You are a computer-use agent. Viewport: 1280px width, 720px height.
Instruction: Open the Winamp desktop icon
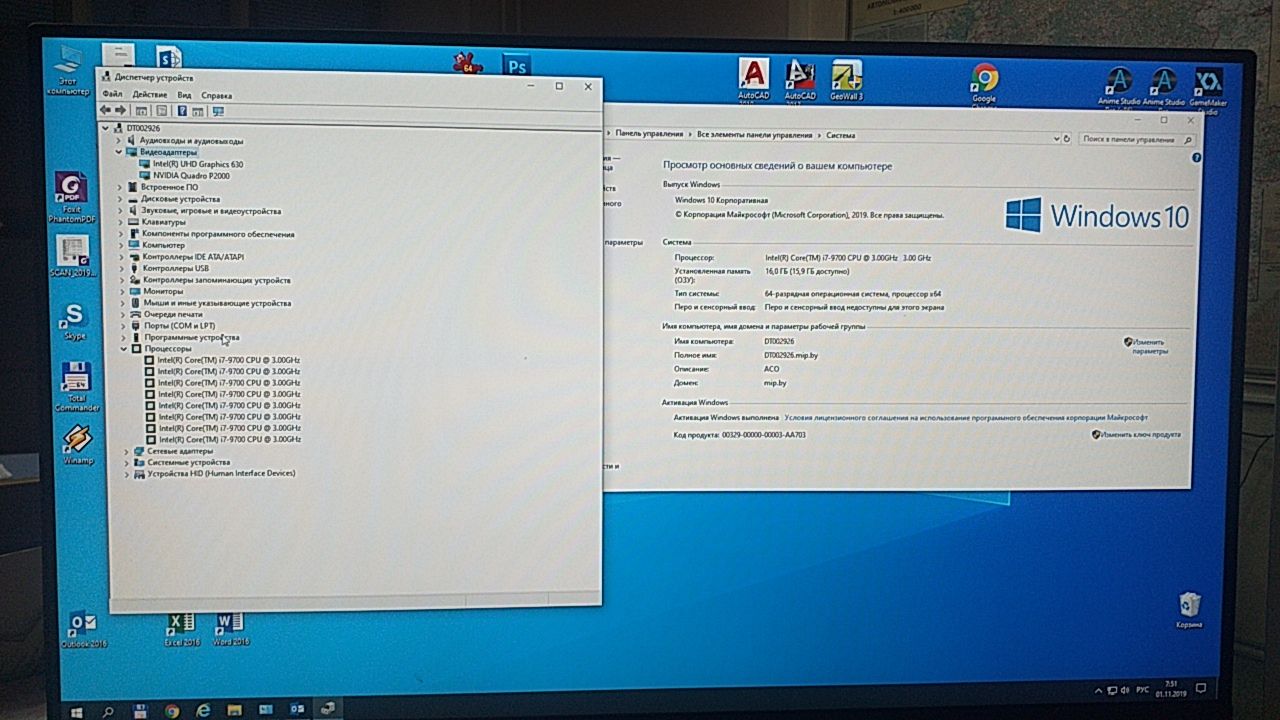click(78, 446)
